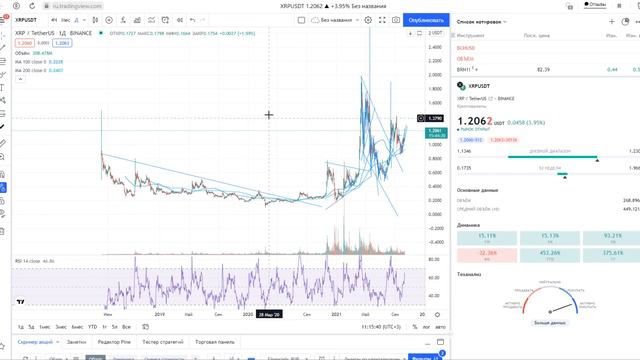Click the red sell price 1.2060 button

tap(24, 43)
